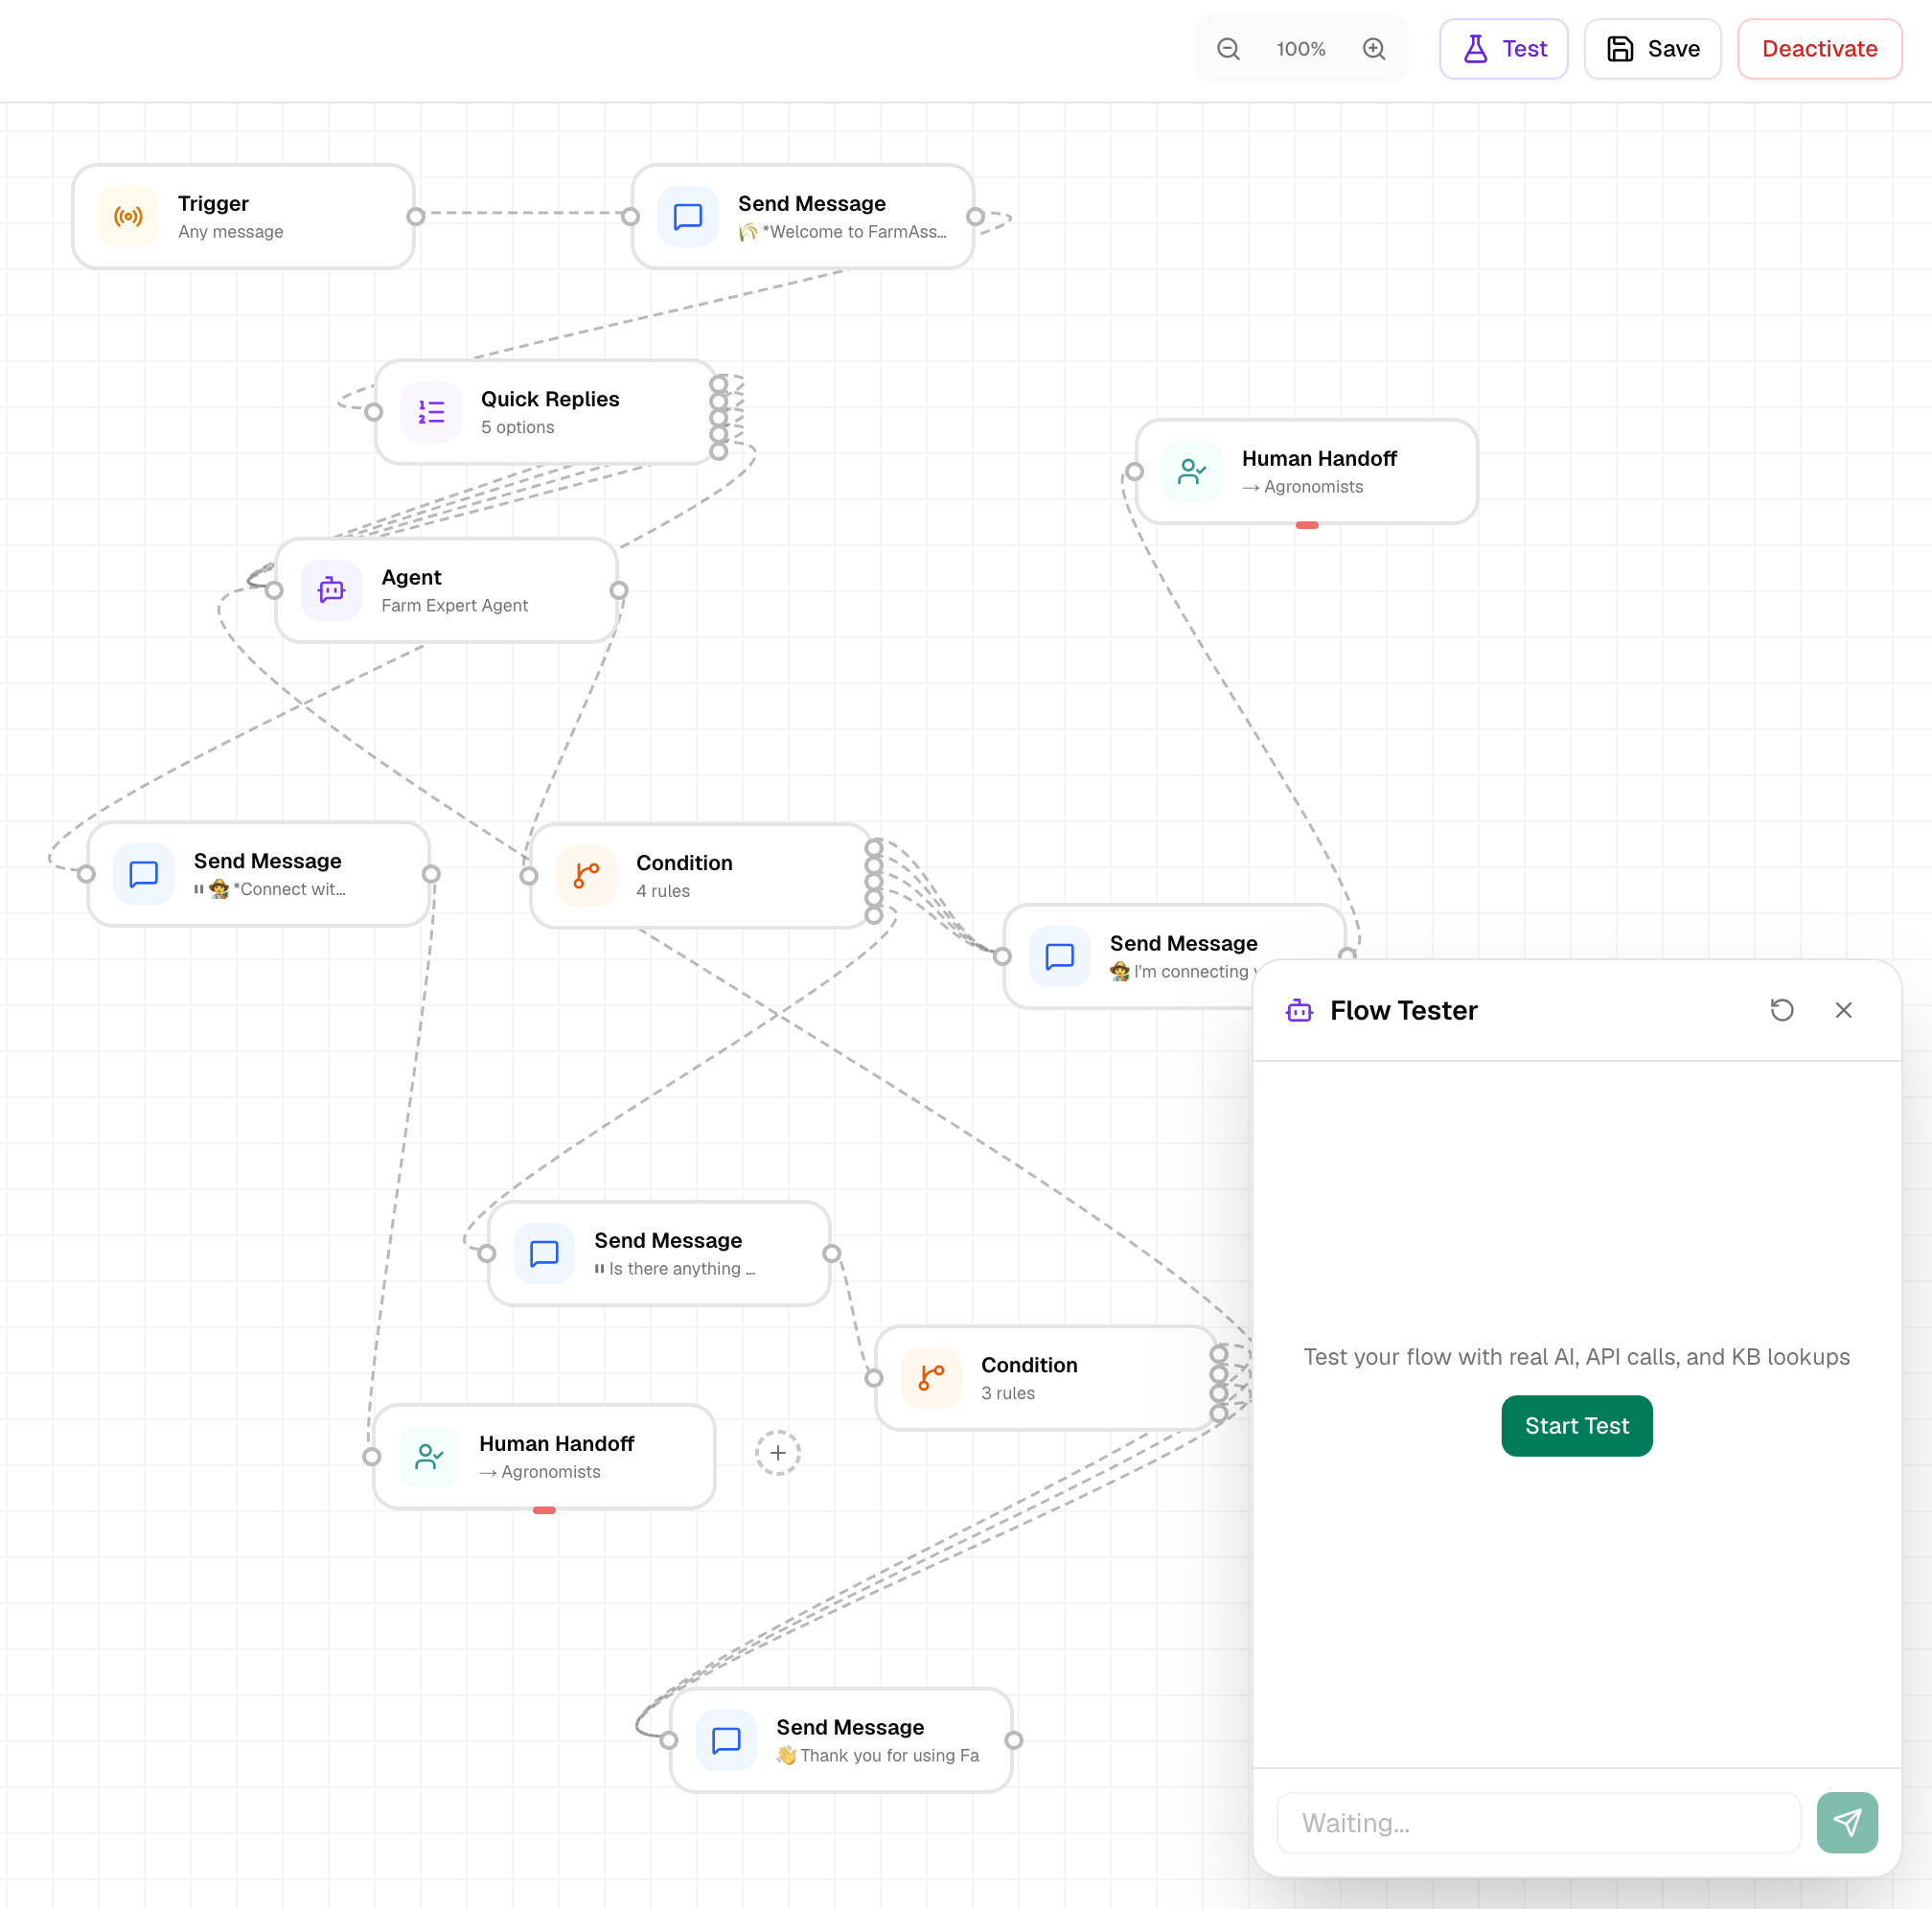The image size is (1932, 1909).
Task: Click the Welcome Send Message output port
Action: tap(975, 216)
